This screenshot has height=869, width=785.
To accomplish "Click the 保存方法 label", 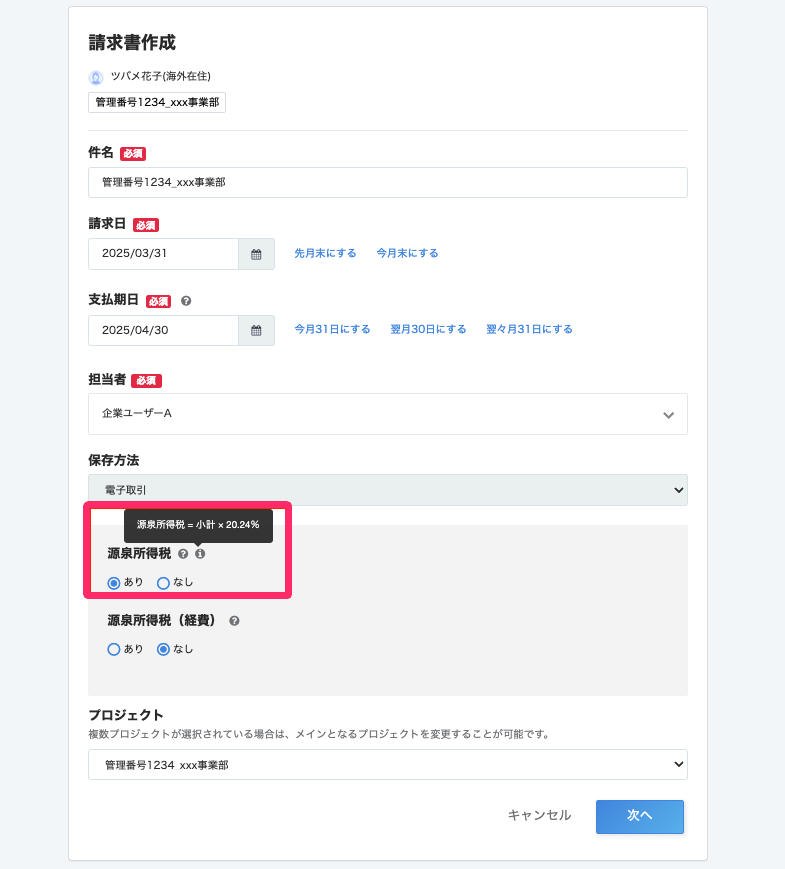I will [114, 461].
